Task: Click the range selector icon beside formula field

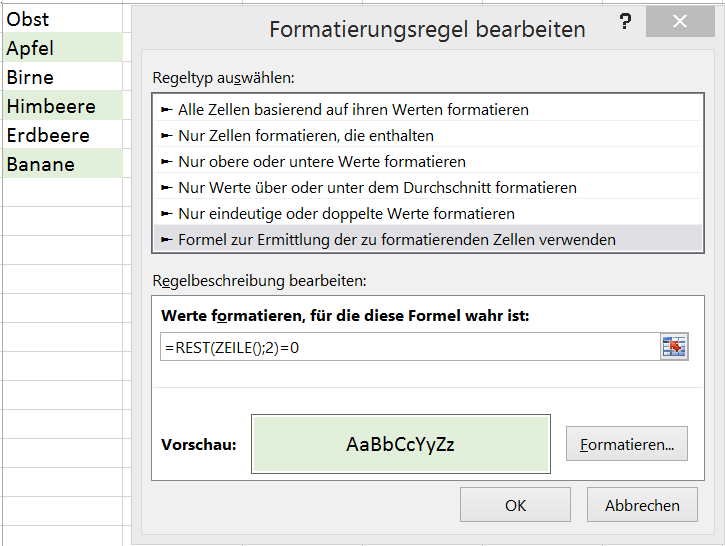Action: click(x=674, y=347)
